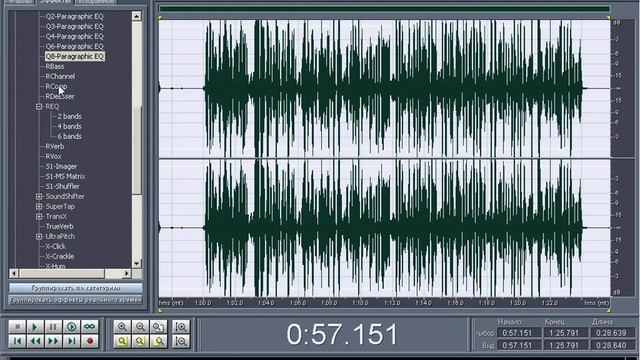Select the highlighted Q8-Paragraphic EQ effect
The width and height of the screenshot is (640, 360).
75,56
